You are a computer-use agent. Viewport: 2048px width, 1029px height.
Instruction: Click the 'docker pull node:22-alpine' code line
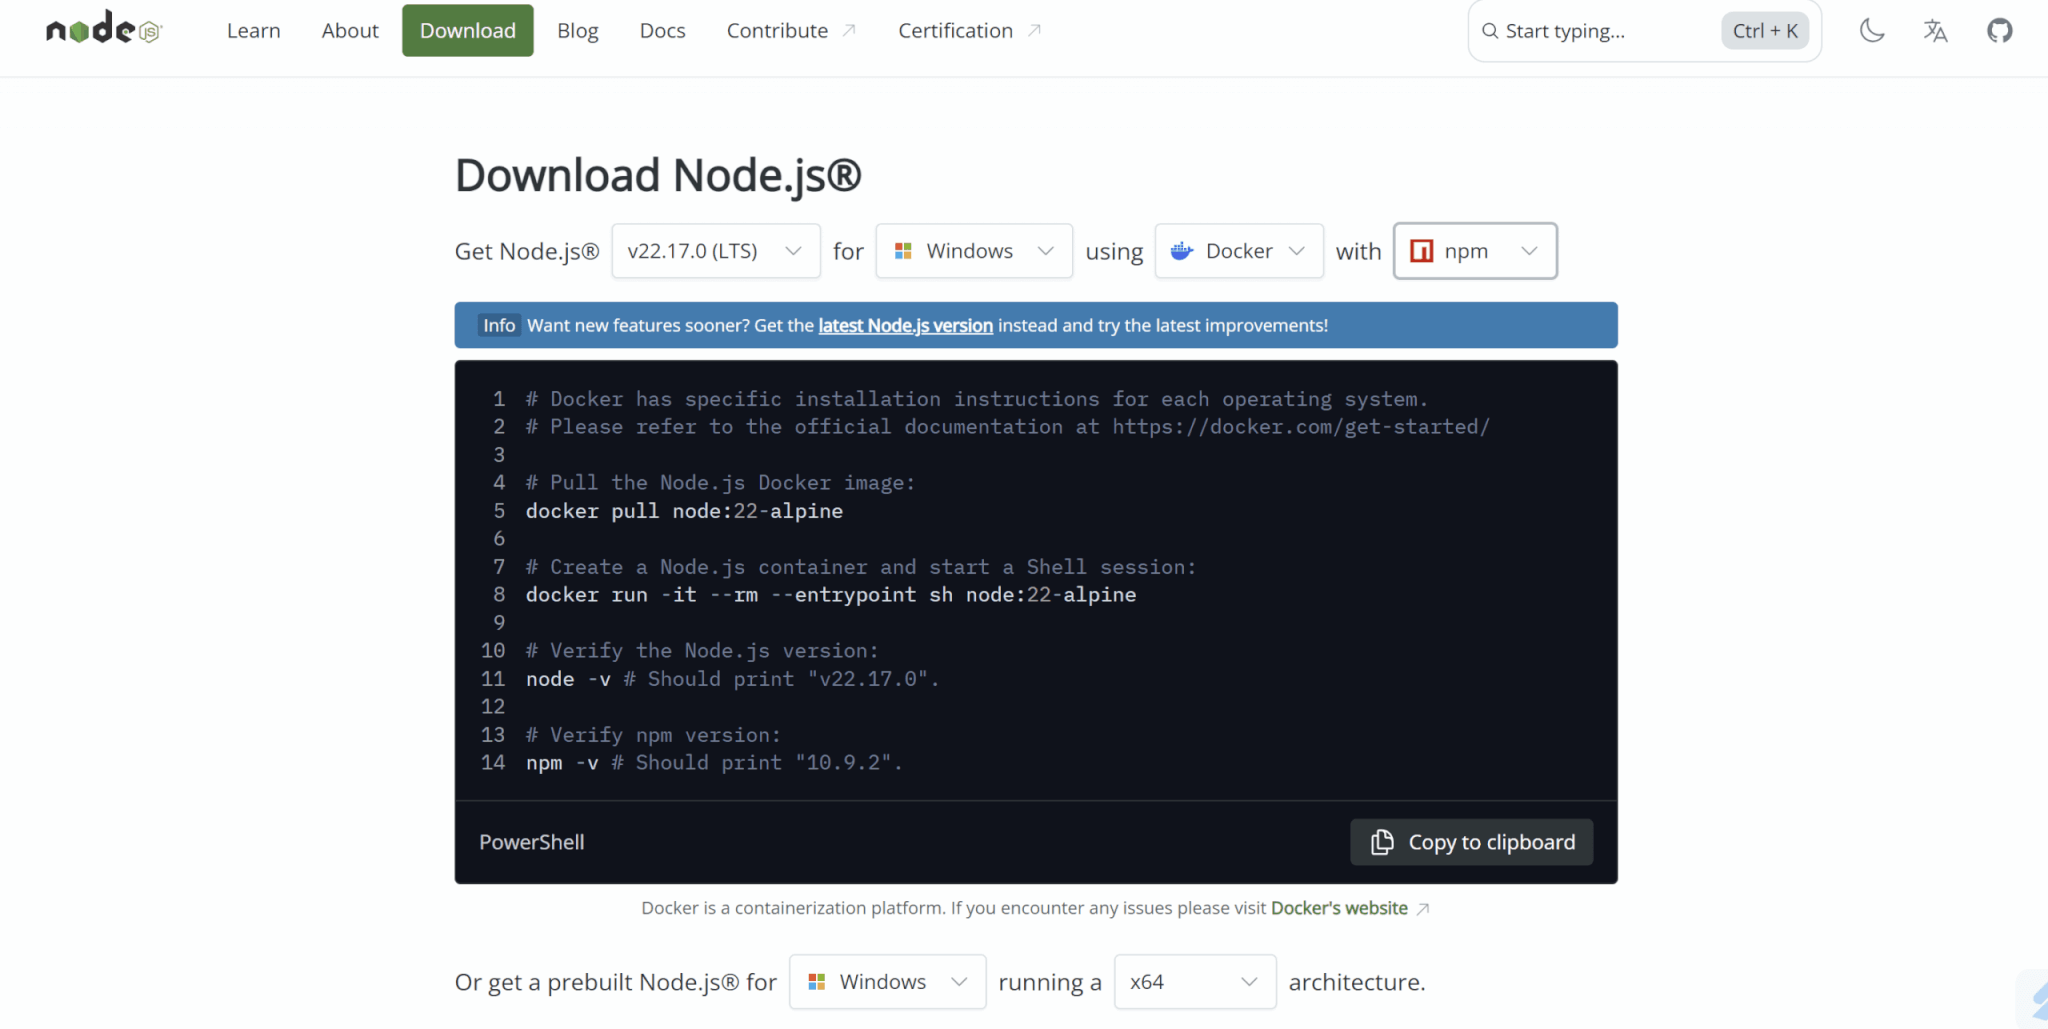pyautogui.click(x=684, y=511)
